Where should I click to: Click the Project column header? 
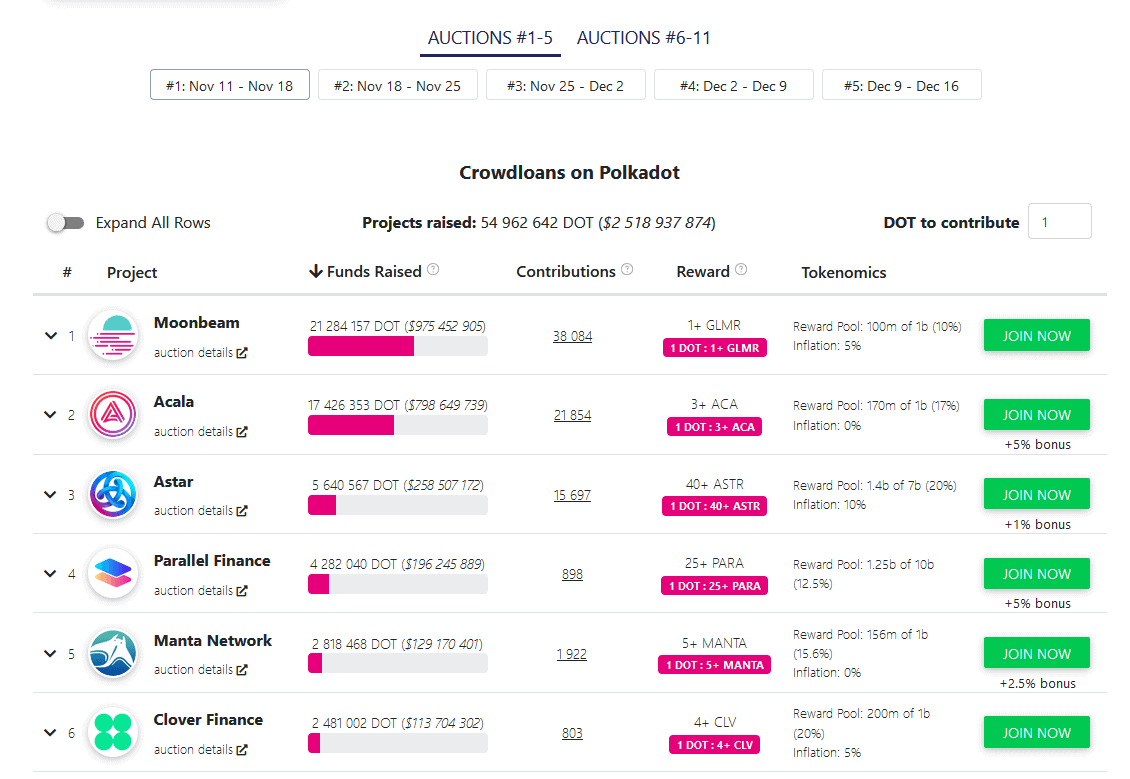(x=132, y=272)
